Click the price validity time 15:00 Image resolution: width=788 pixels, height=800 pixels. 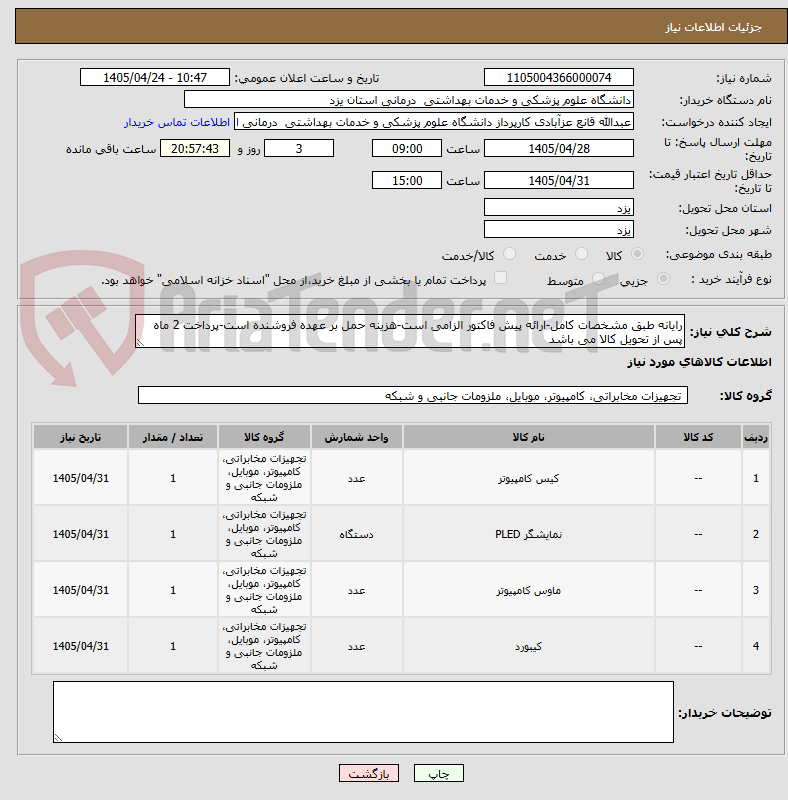point(407,181)
